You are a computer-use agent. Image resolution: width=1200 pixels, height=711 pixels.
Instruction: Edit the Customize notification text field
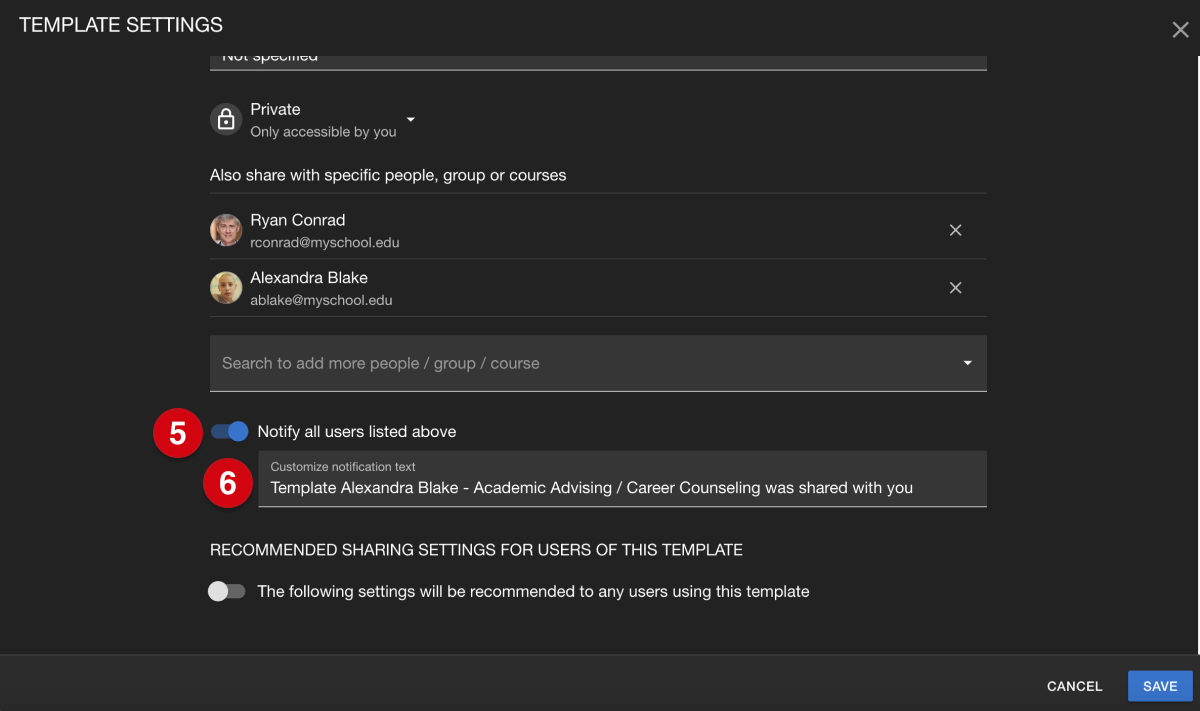point(622,479)
